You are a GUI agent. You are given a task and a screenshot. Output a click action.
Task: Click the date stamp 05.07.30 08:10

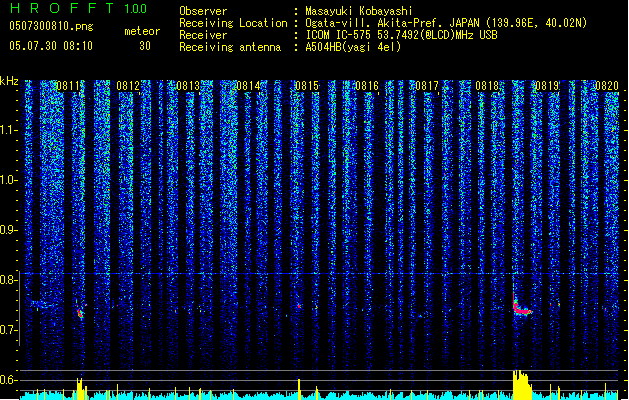pos(51,46)
